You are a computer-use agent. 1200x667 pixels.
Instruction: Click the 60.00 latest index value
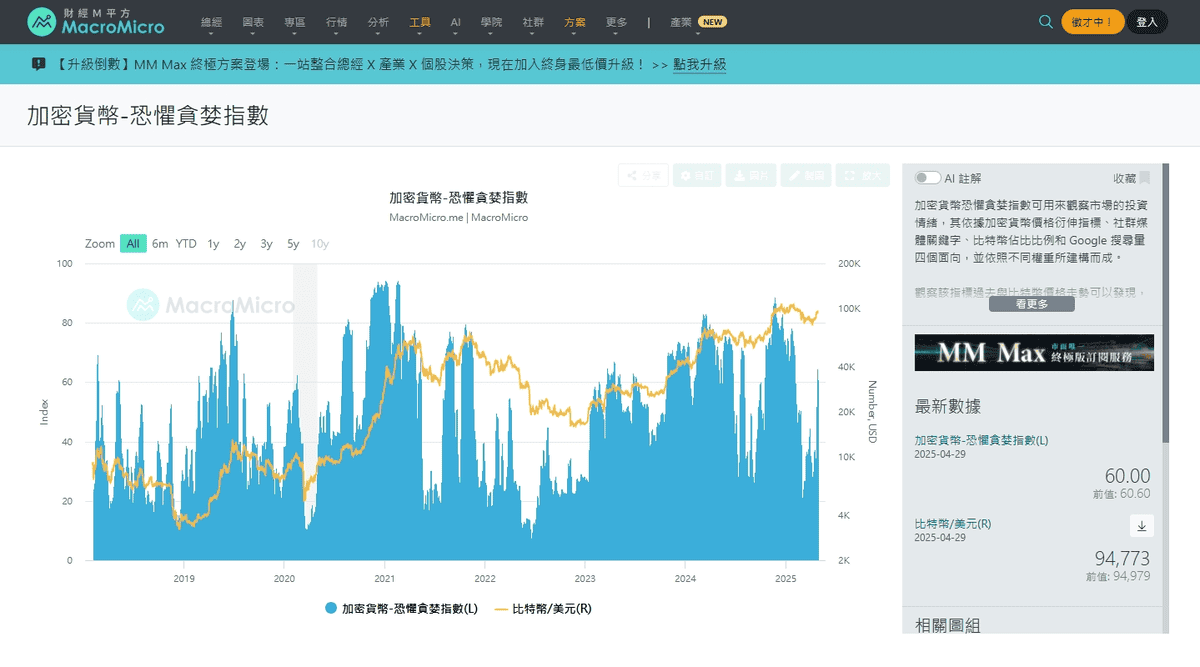coord(1127,476)
